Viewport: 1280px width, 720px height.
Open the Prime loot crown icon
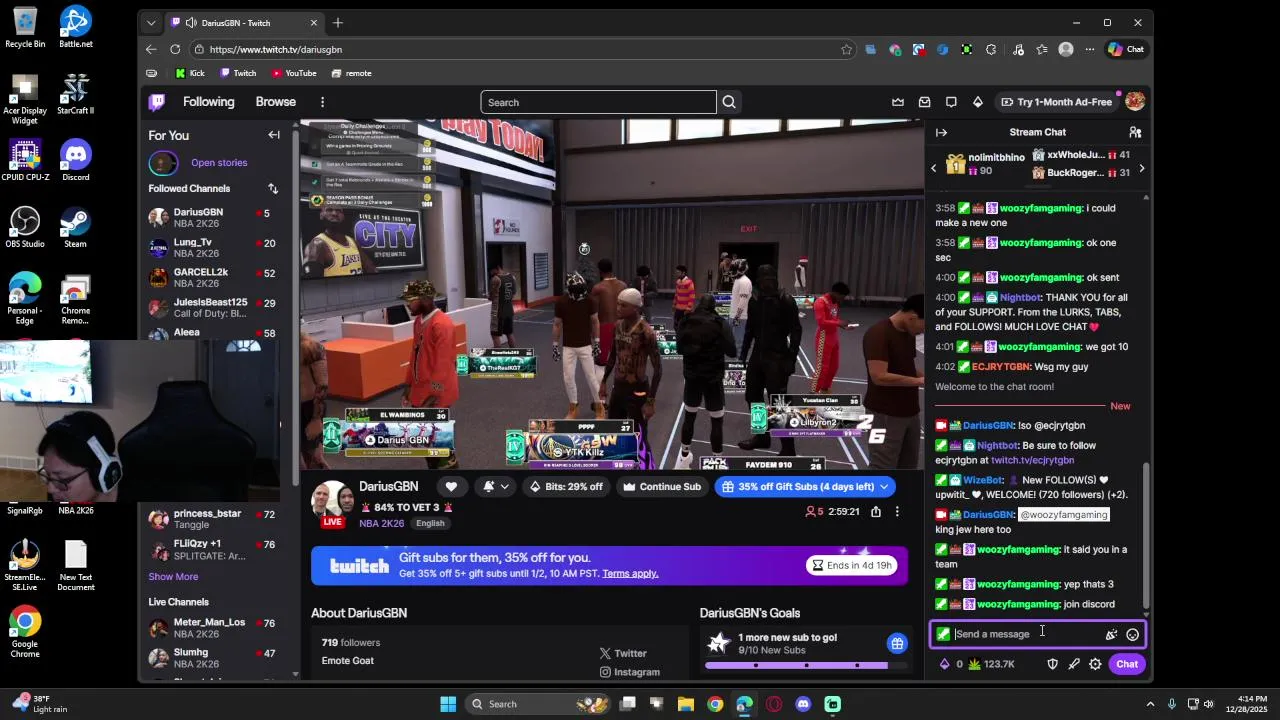(x=898, y=102)
